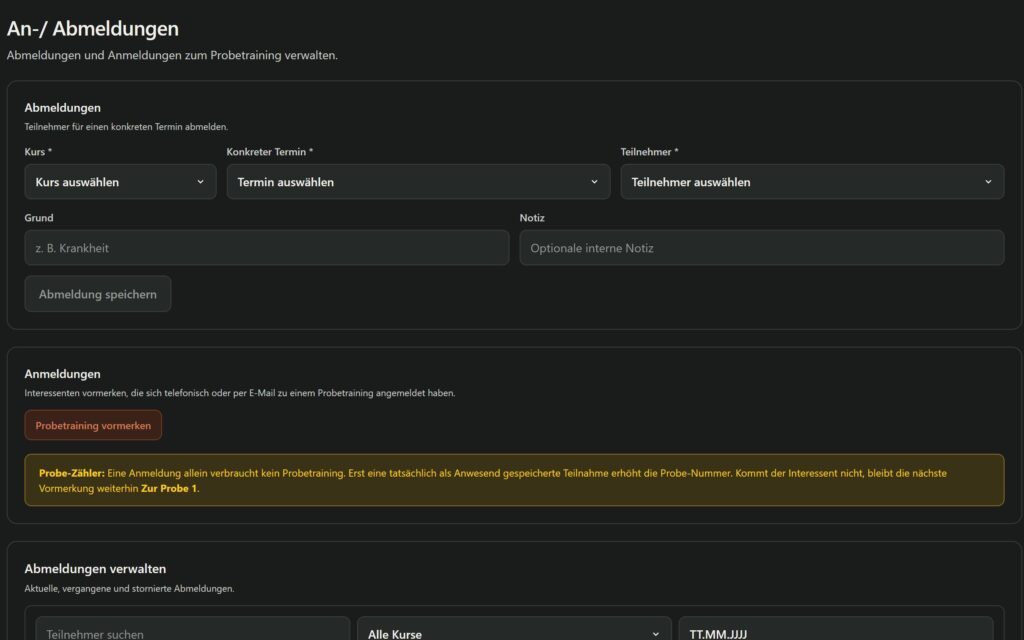Click the 'Zur Probe 1' bold text

tap(168, 488)
